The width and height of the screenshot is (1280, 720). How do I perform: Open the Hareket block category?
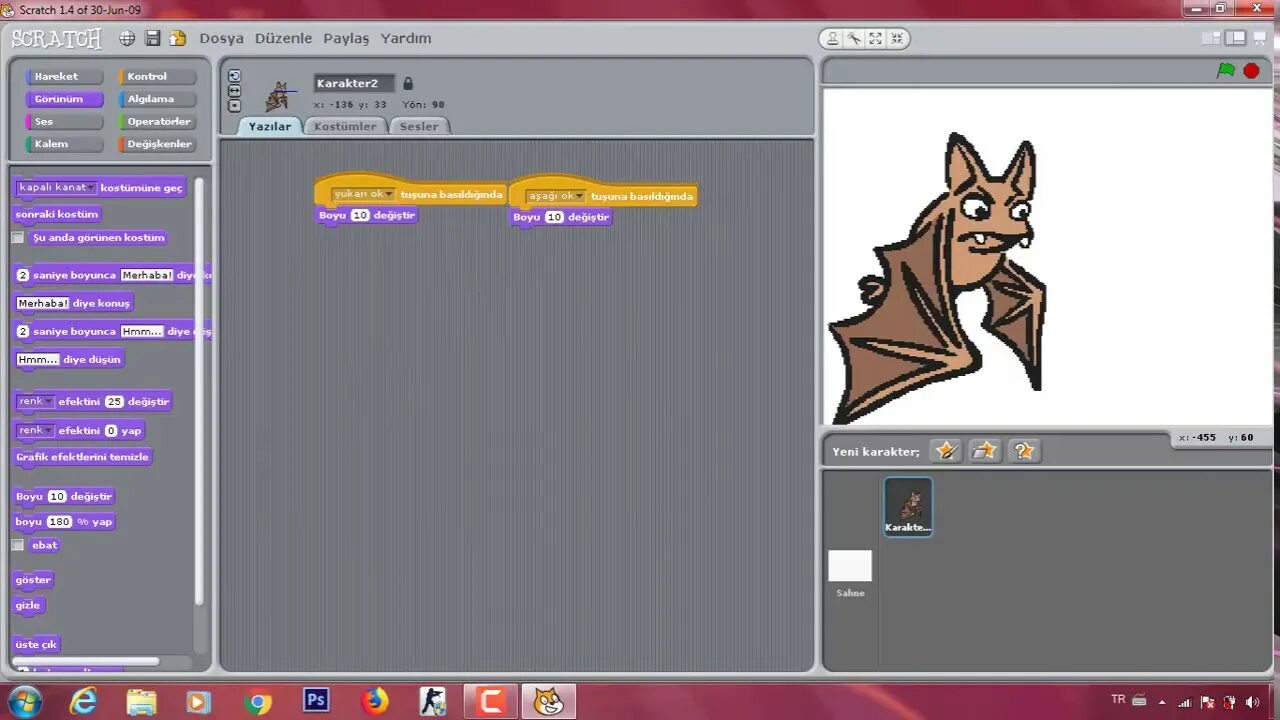(x=64, y=76)
